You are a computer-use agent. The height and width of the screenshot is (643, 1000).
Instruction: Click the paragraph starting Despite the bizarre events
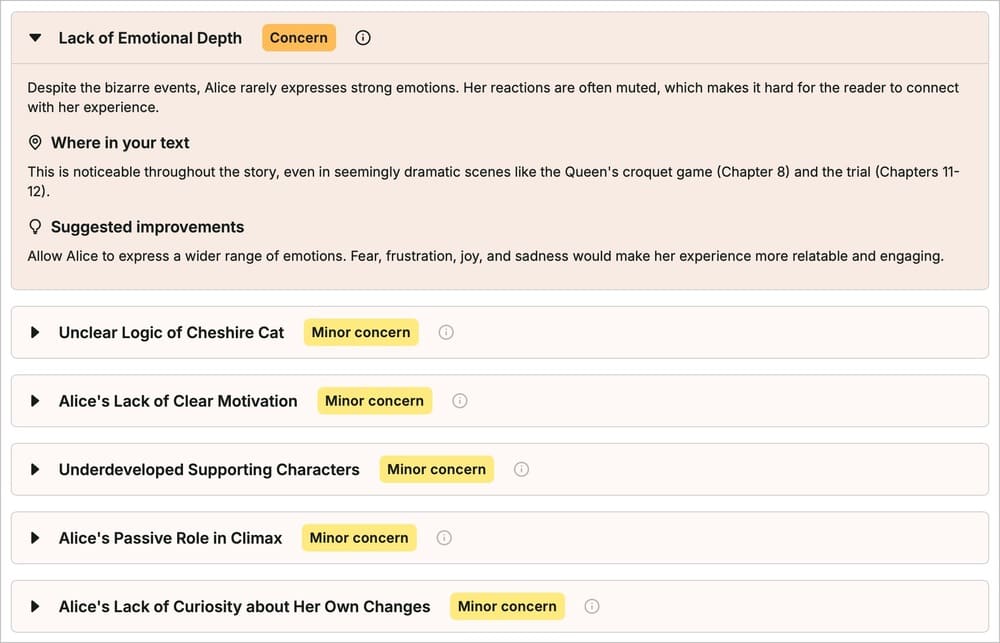(x=493, y=98)
